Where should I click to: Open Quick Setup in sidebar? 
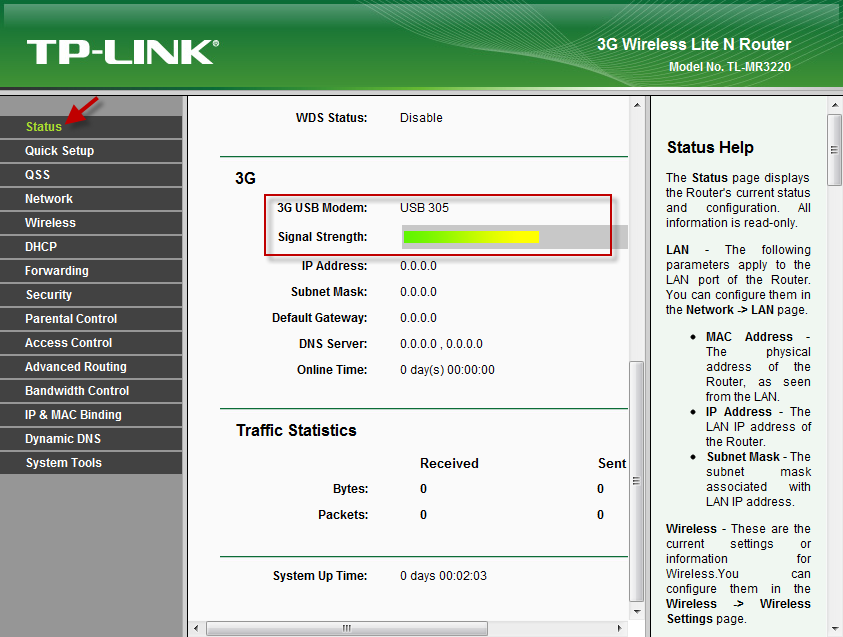[x=91, y=151]
